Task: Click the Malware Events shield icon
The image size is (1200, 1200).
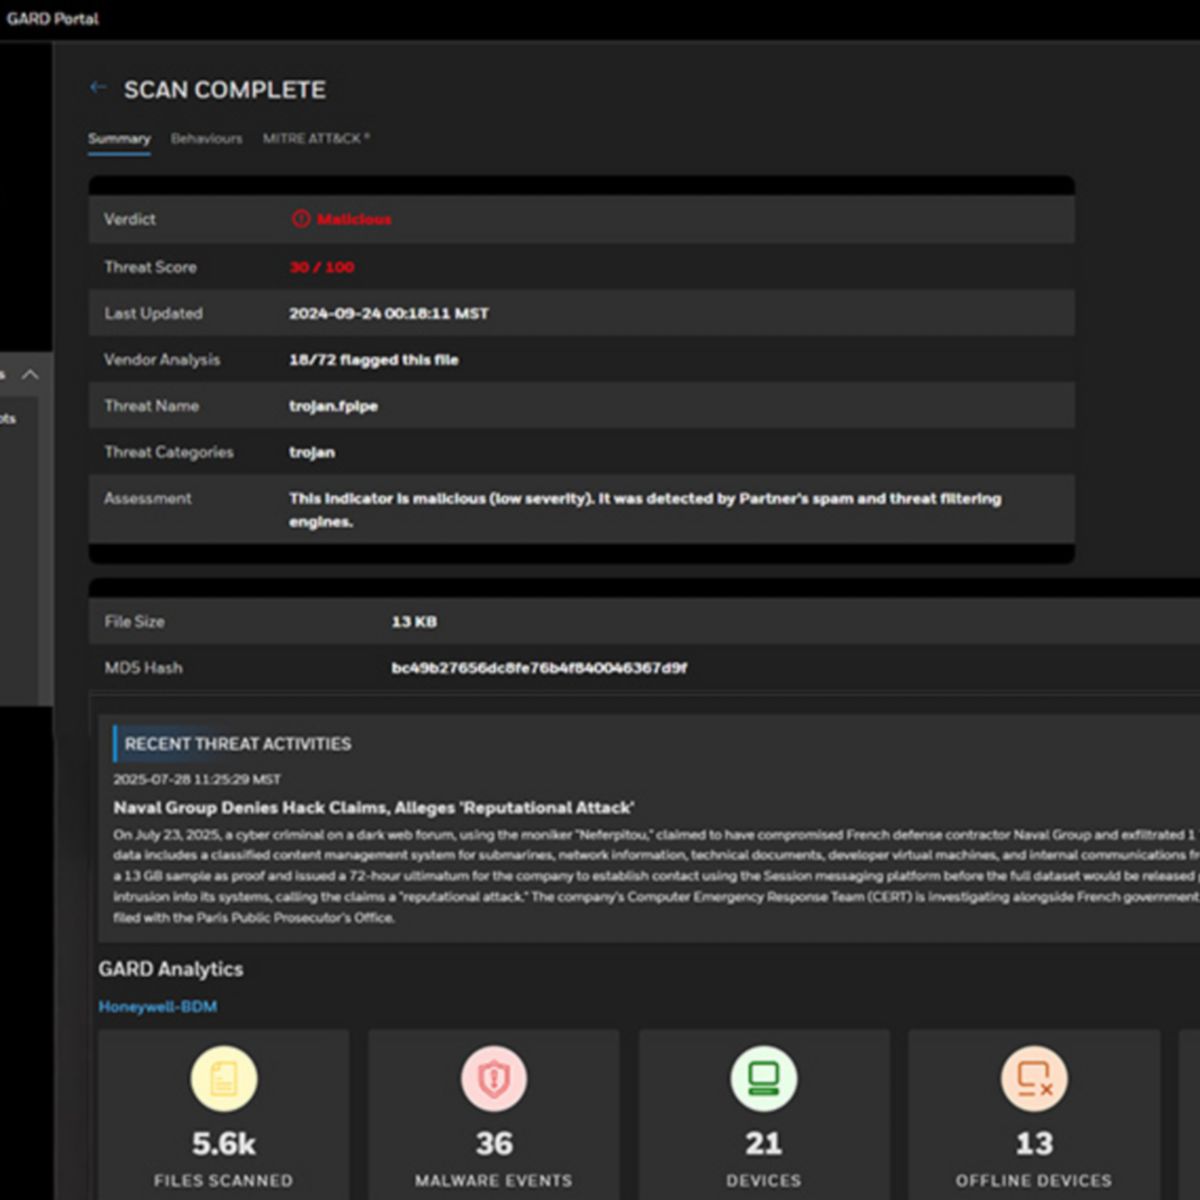Action: 494,1078
